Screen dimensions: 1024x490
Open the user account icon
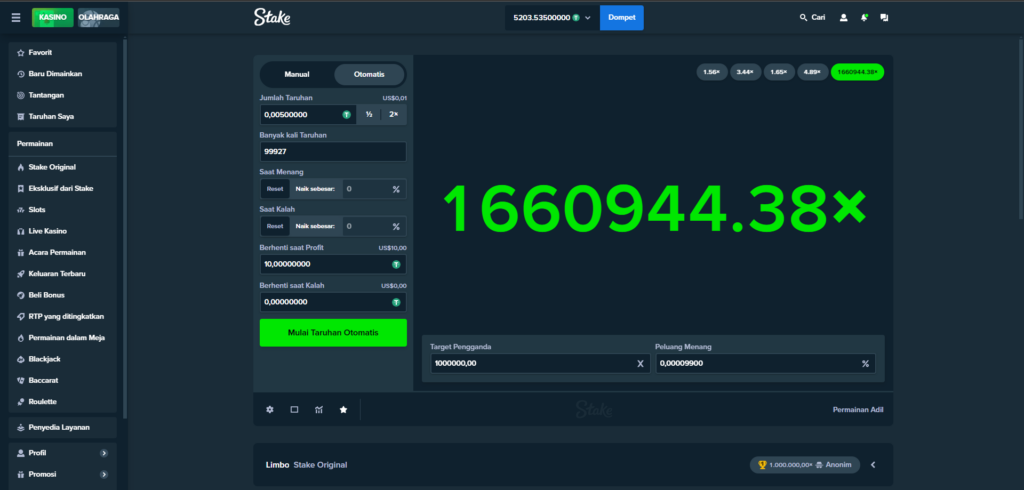(844, 18)
